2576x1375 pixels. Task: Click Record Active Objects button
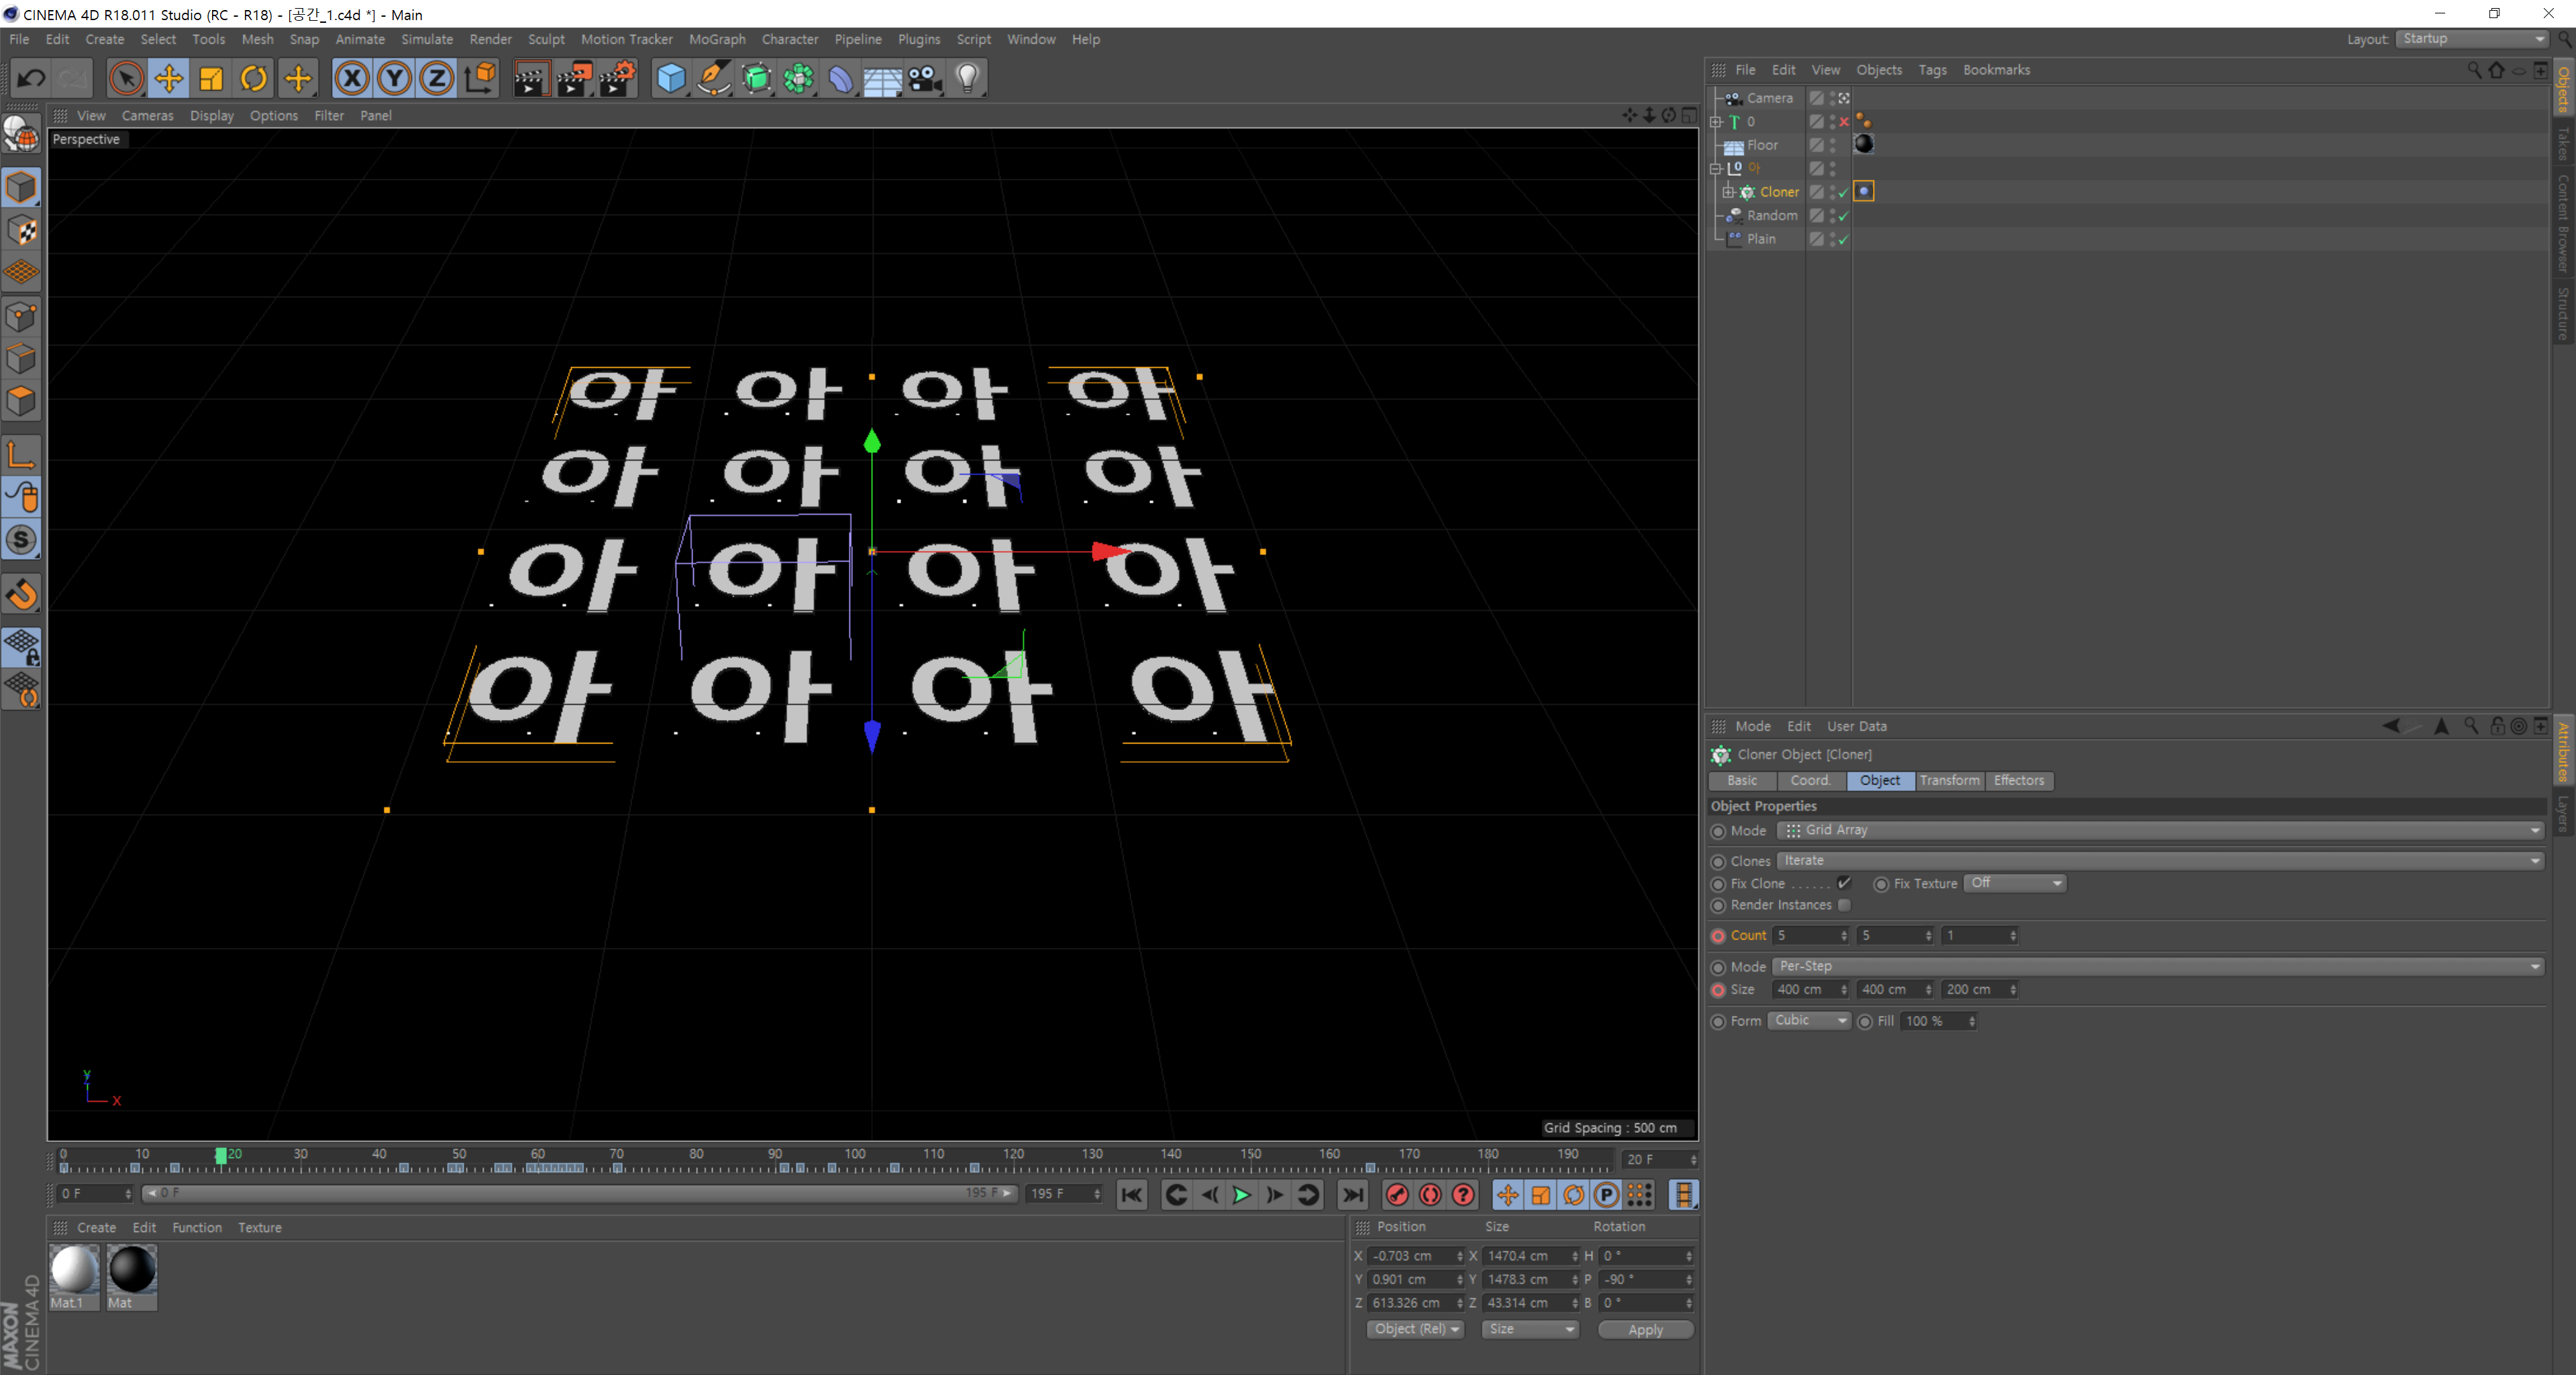point(1397,1195)
